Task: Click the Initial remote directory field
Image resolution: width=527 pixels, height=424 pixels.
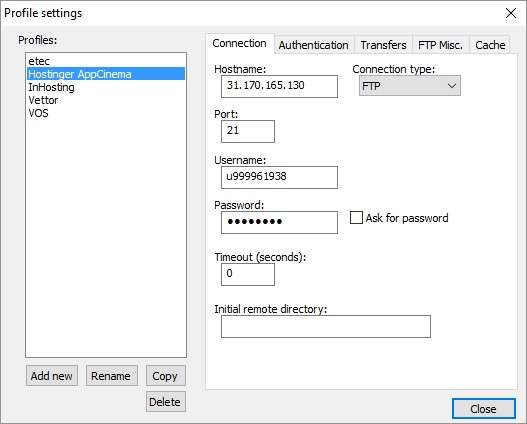Action: tap(326, 327)
